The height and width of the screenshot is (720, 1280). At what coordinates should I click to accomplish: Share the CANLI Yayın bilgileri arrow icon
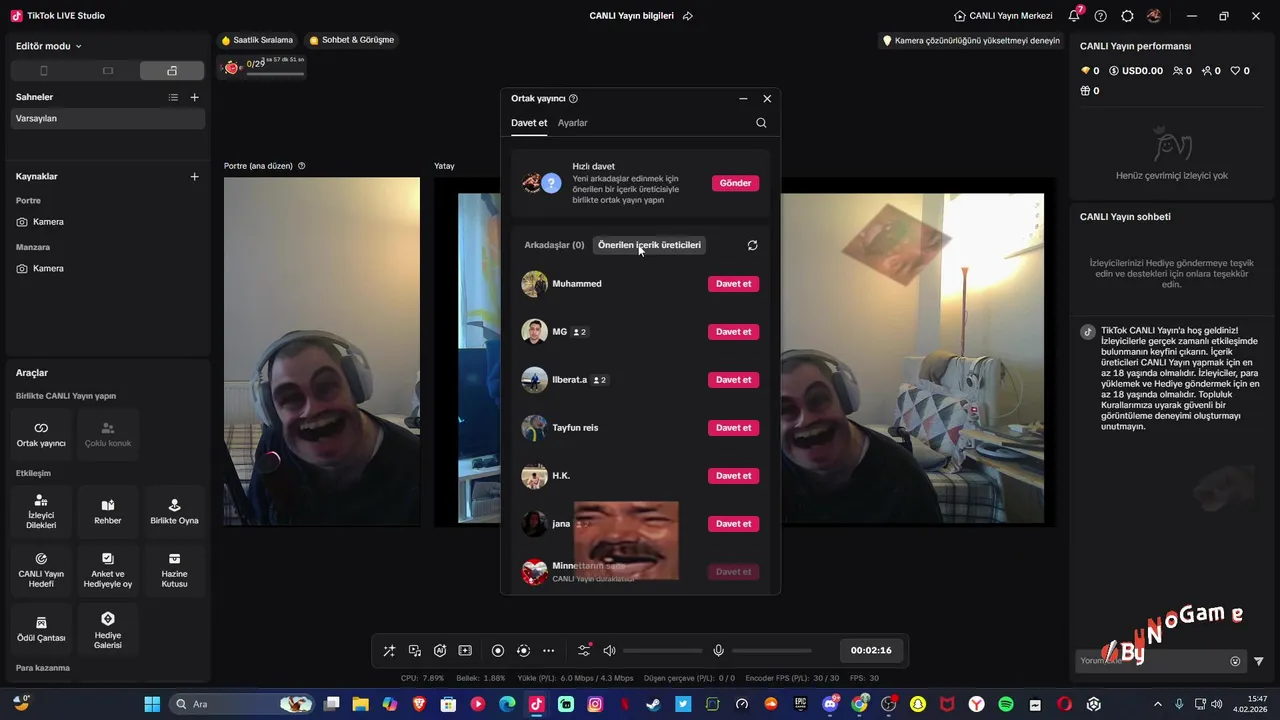pos(687,16)
